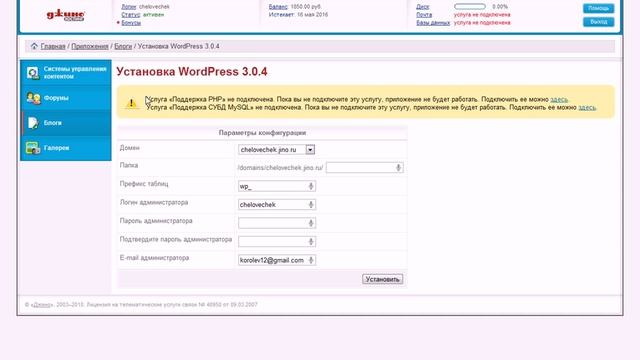Click microphone icon in Папка field
The width and height of the screenshot is (640, 360).
[x=398, y=167]
